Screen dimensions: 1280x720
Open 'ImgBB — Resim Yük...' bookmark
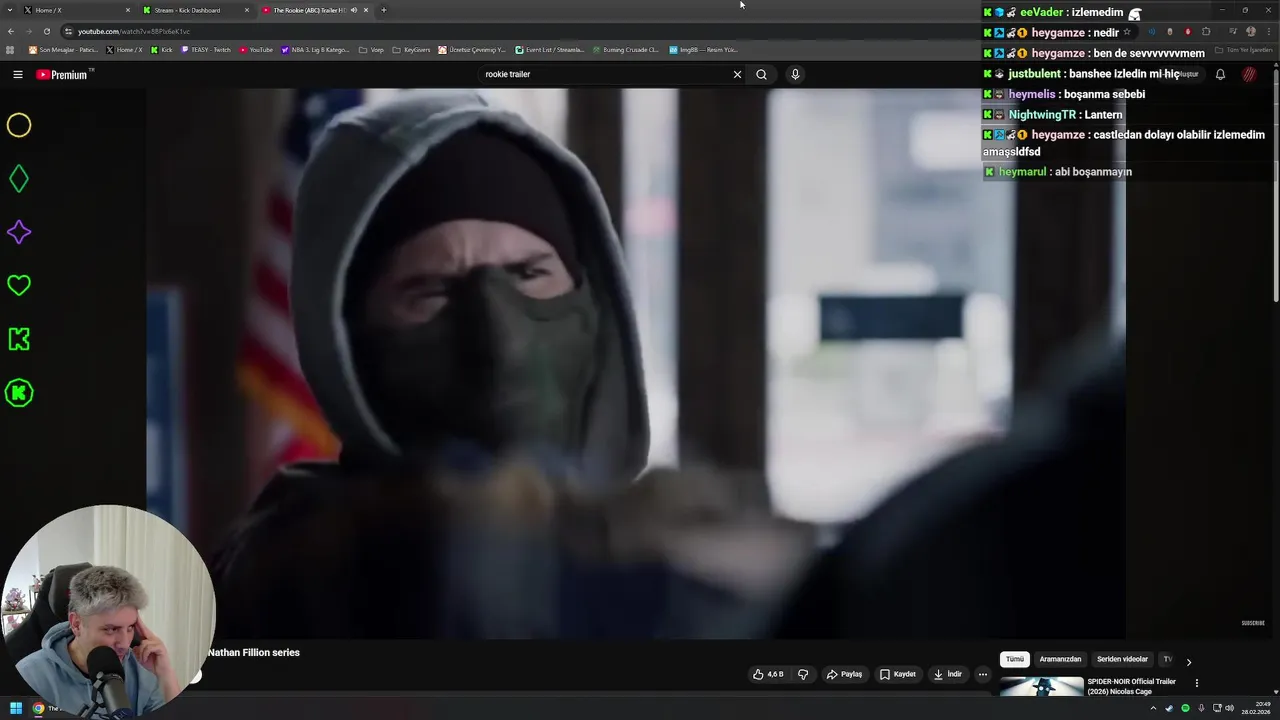703,50
